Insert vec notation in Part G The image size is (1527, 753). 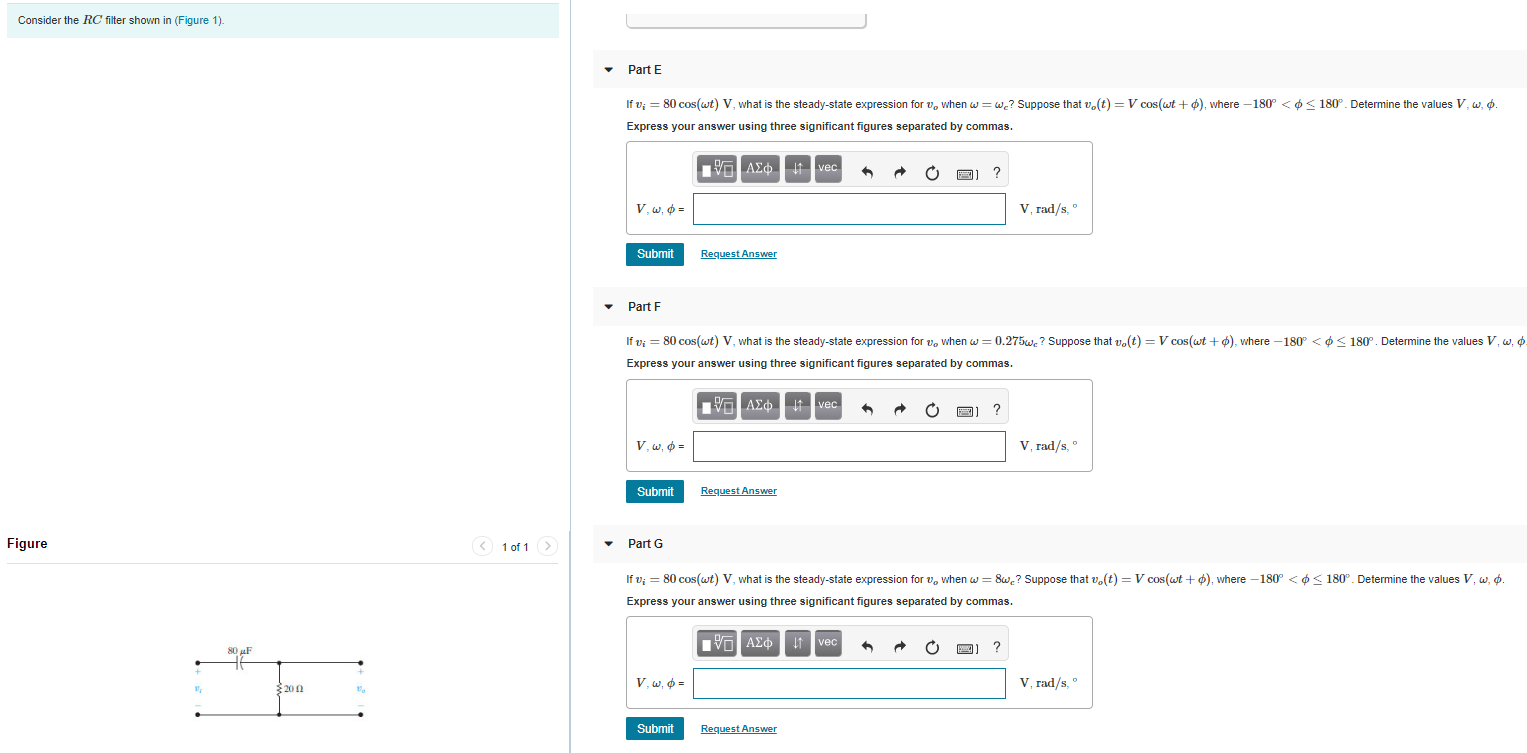[x=828, y=643]
